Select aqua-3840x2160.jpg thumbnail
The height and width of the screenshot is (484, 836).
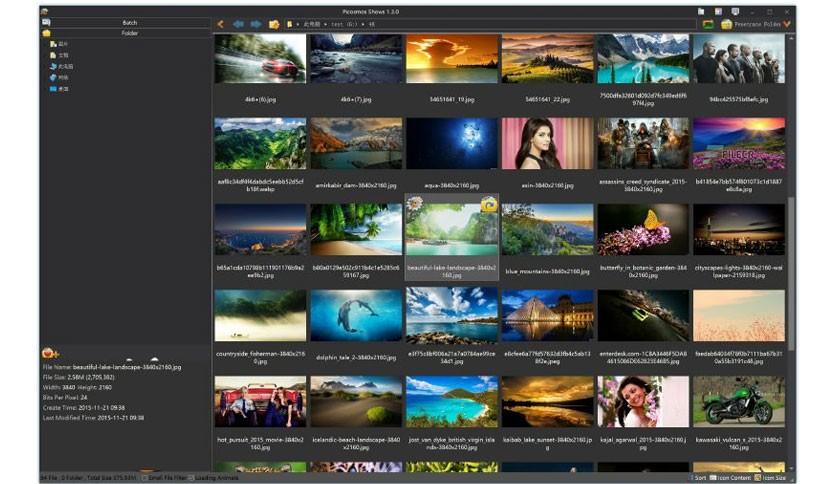452,143
